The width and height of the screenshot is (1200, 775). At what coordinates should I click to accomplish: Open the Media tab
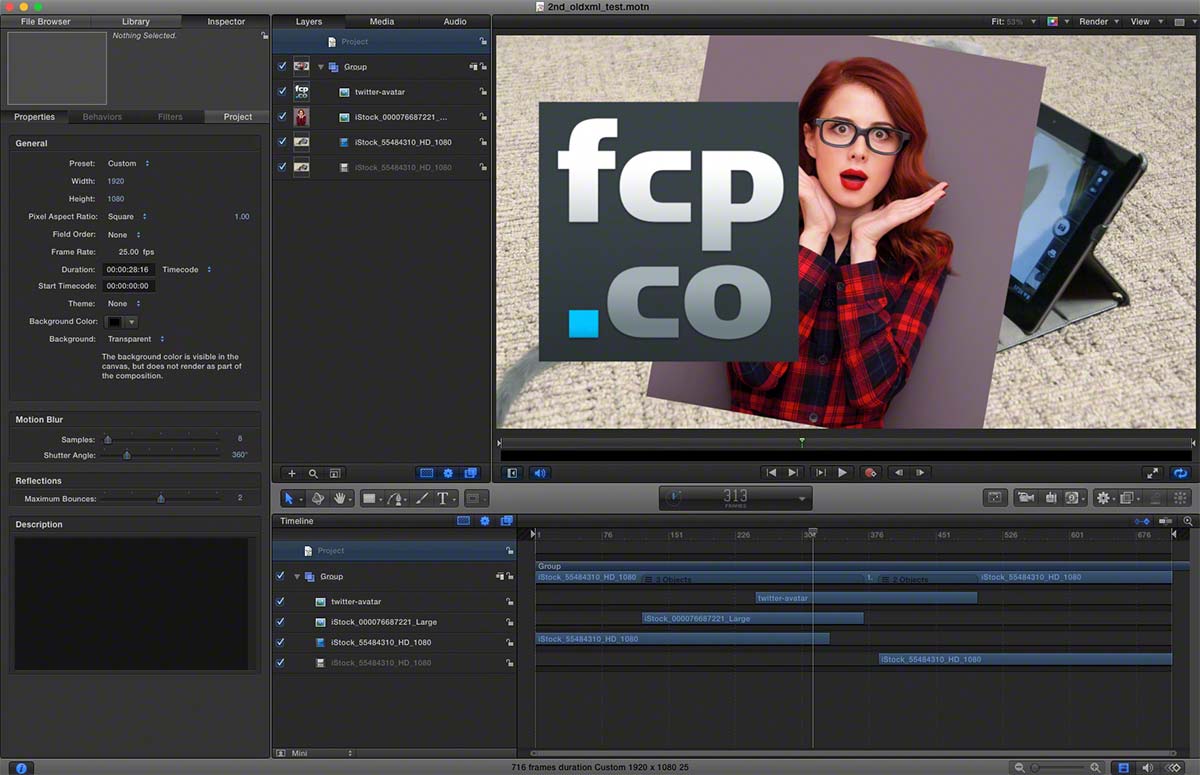pos(382,21)
